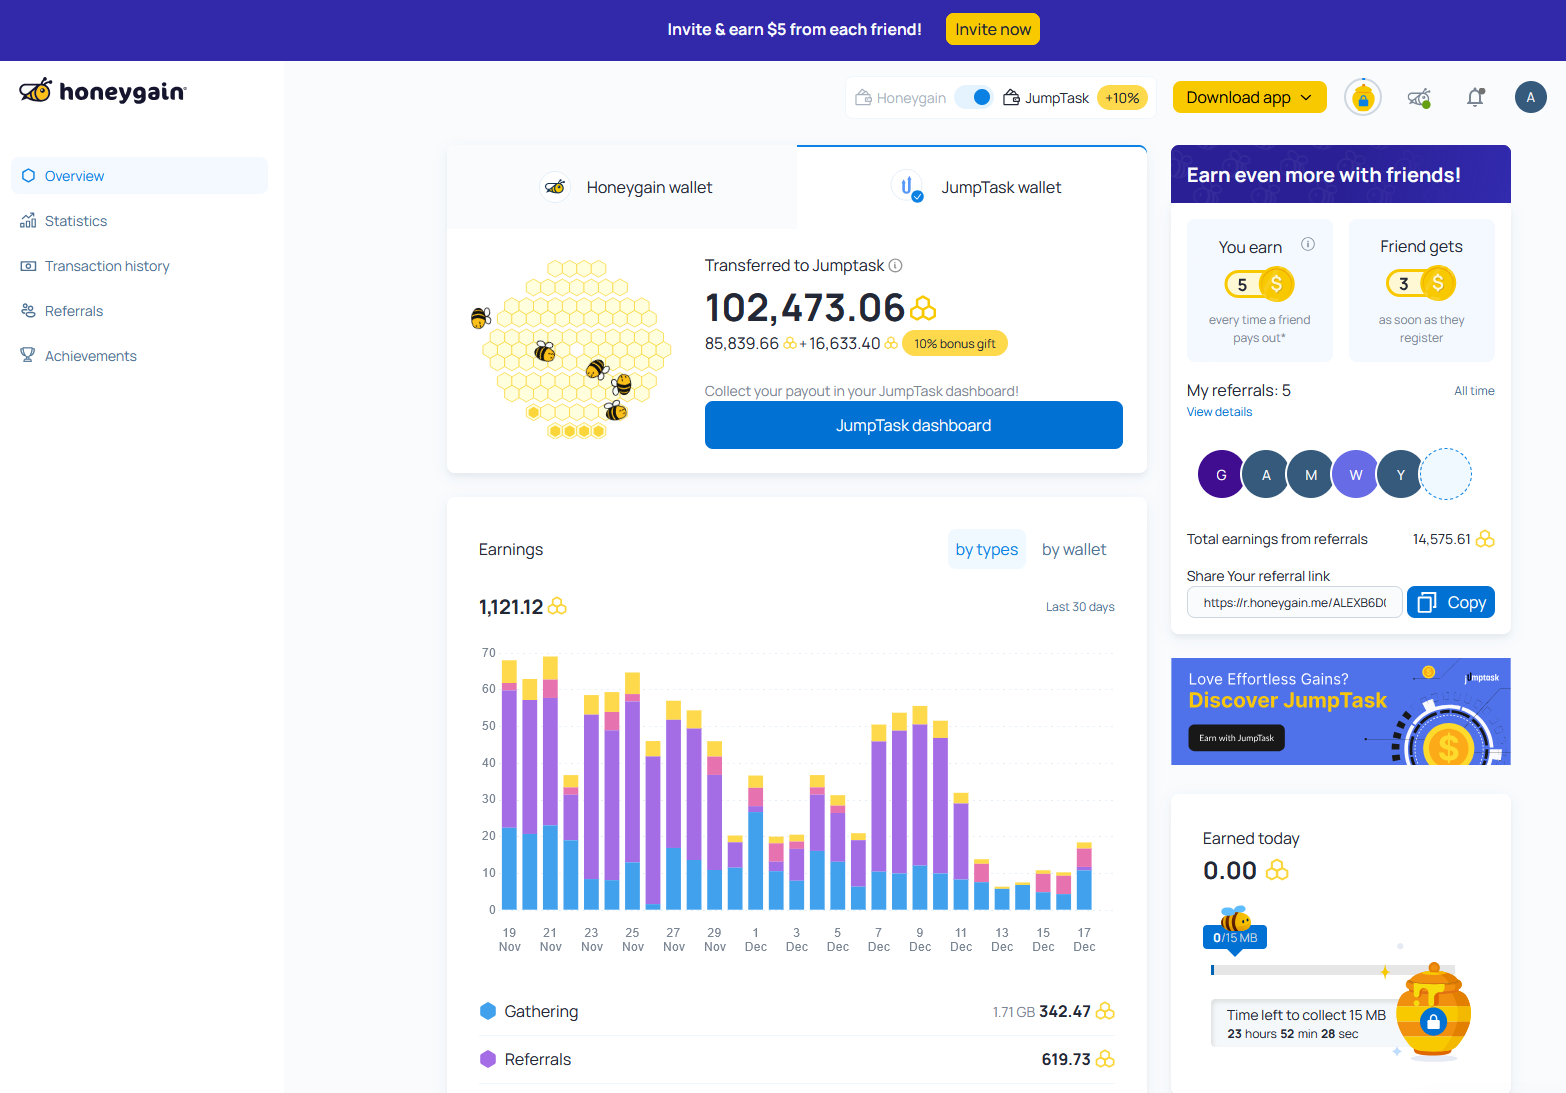This screenshot has width=1566, height=1093.
Task: Click the empty dashed referral placeholder
Action: pyautogui.click(x=1446, y=474)
